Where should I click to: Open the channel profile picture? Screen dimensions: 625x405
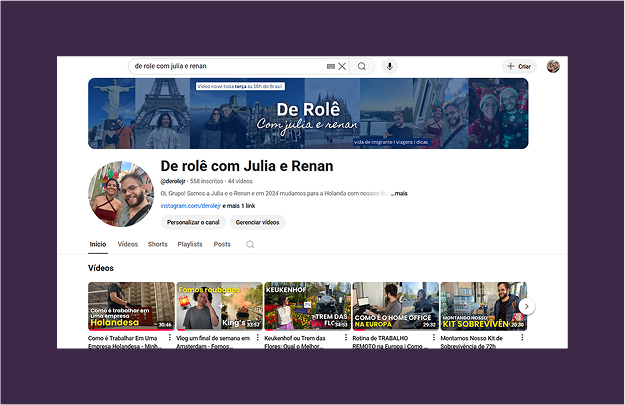click(121, 194)
